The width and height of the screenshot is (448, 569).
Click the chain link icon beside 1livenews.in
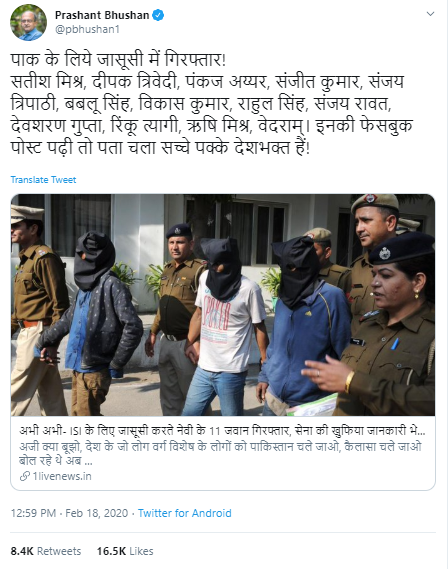pos(24,476)
